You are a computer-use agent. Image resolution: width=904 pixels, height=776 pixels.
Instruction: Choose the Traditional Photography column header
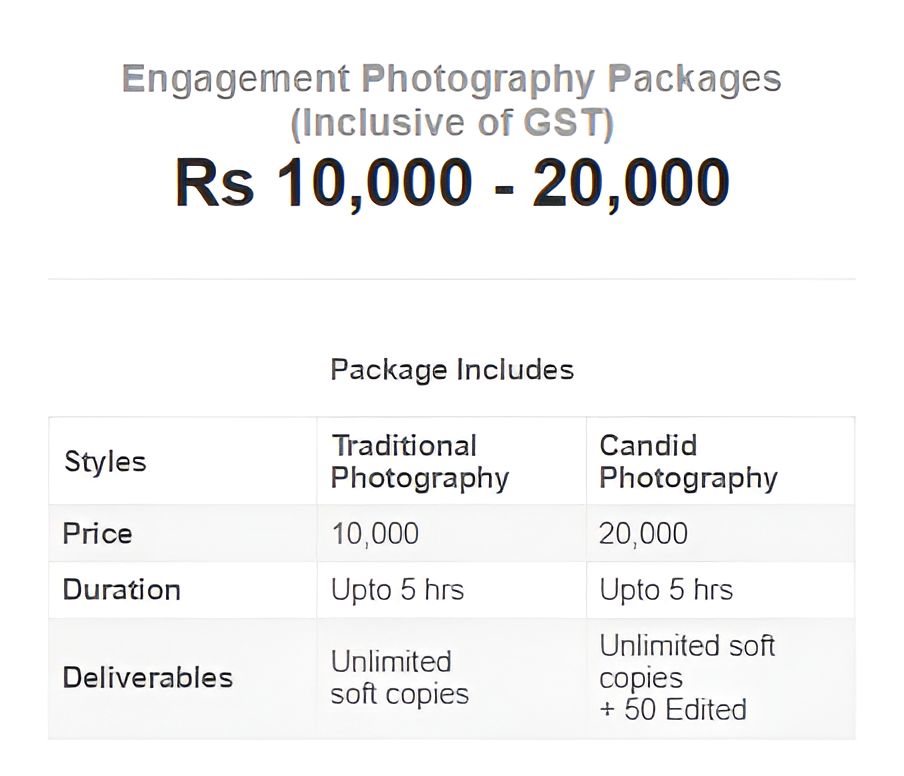tap(420, 462)
